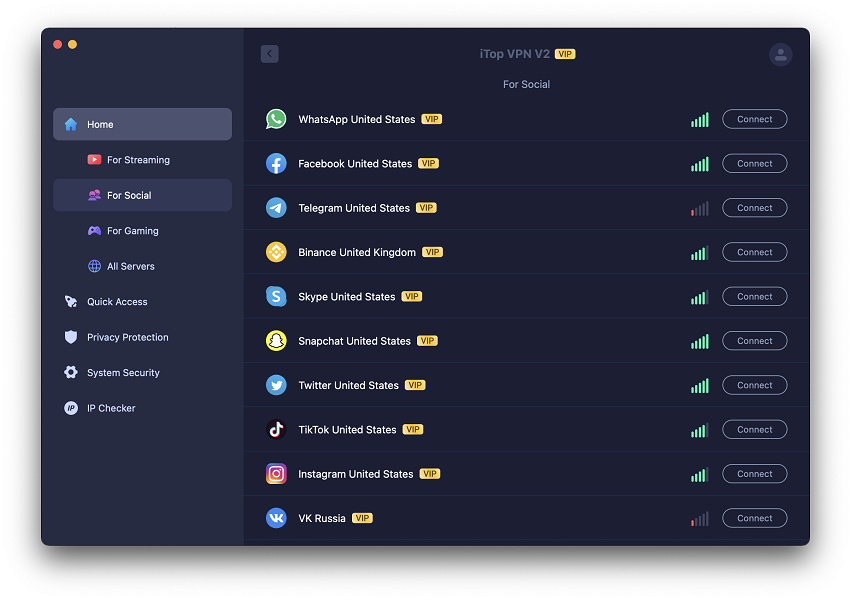Click the Snapchat ghost icon
Screen dimensions: 851x600
pyautogui.click(x=276, y=341)
